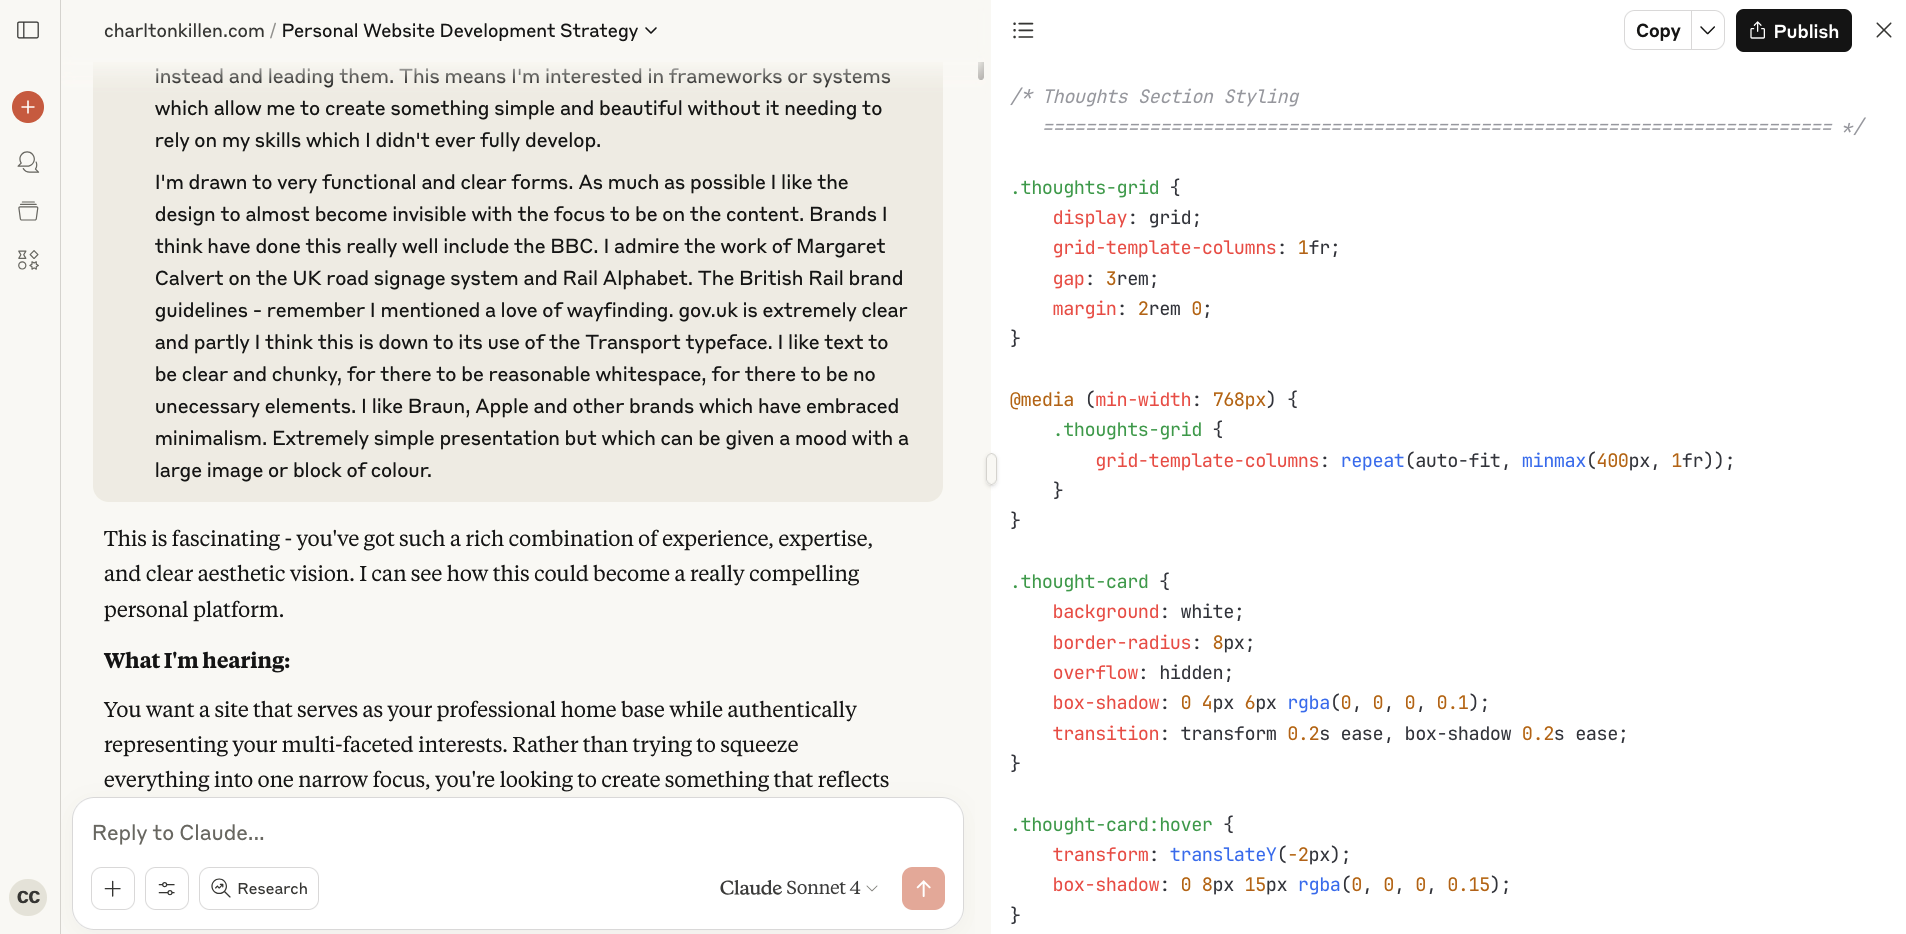Toggle the left sidebar panel icon

point(28,30)
